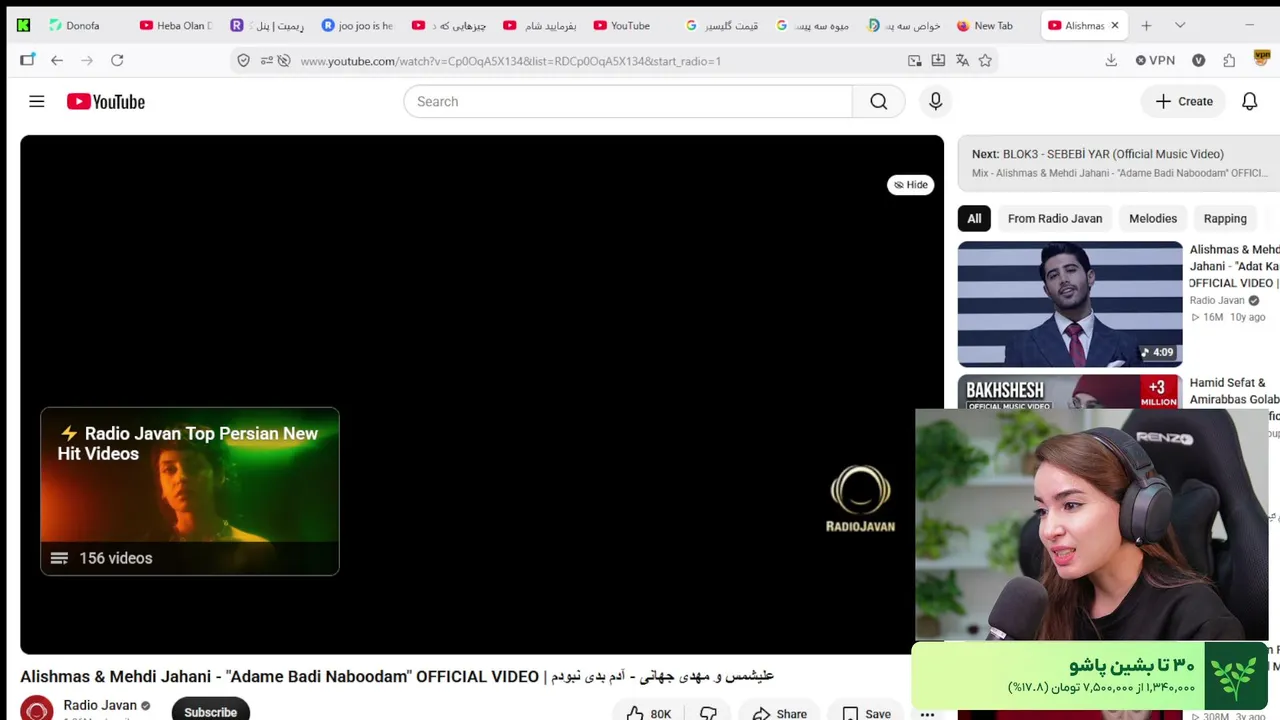Switch to the بفرمایید شام YouTube tab
Screen dimensions: 1280x720
pos(539,26)
